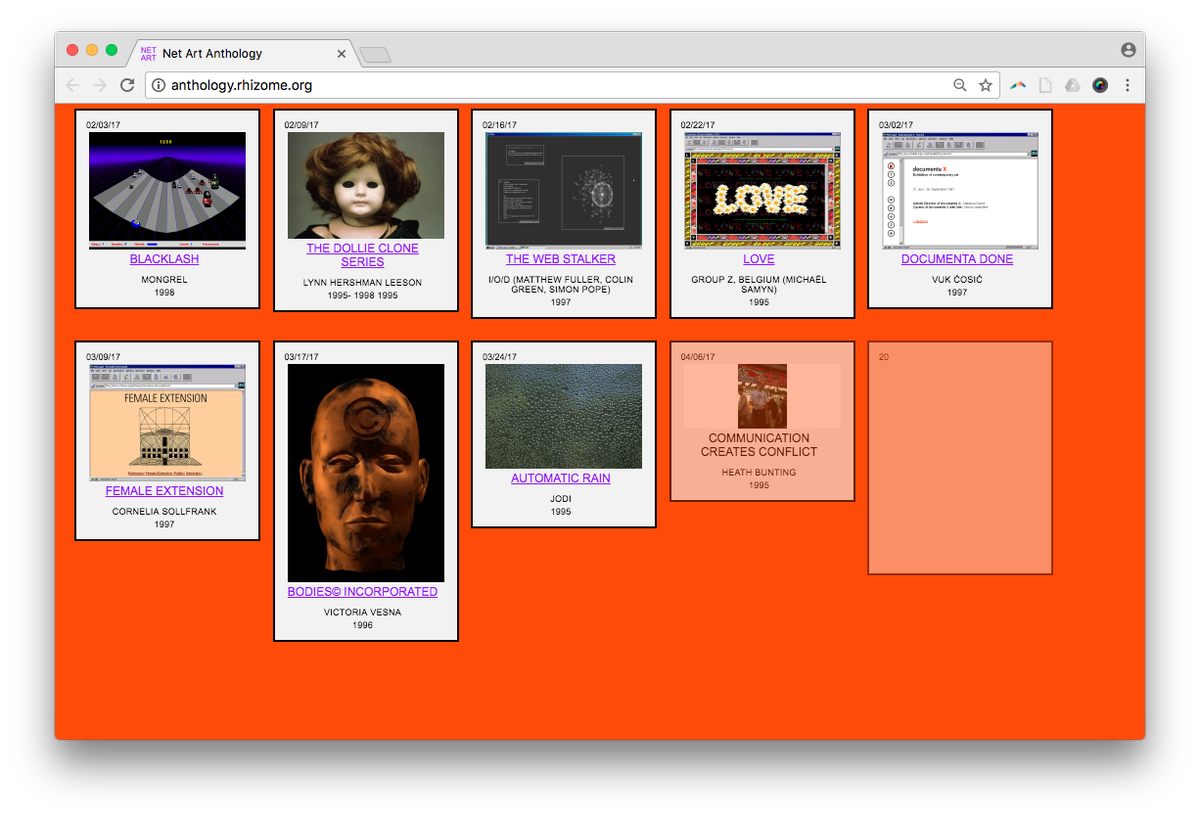Click the page document extension icon

click(1045, 85)
